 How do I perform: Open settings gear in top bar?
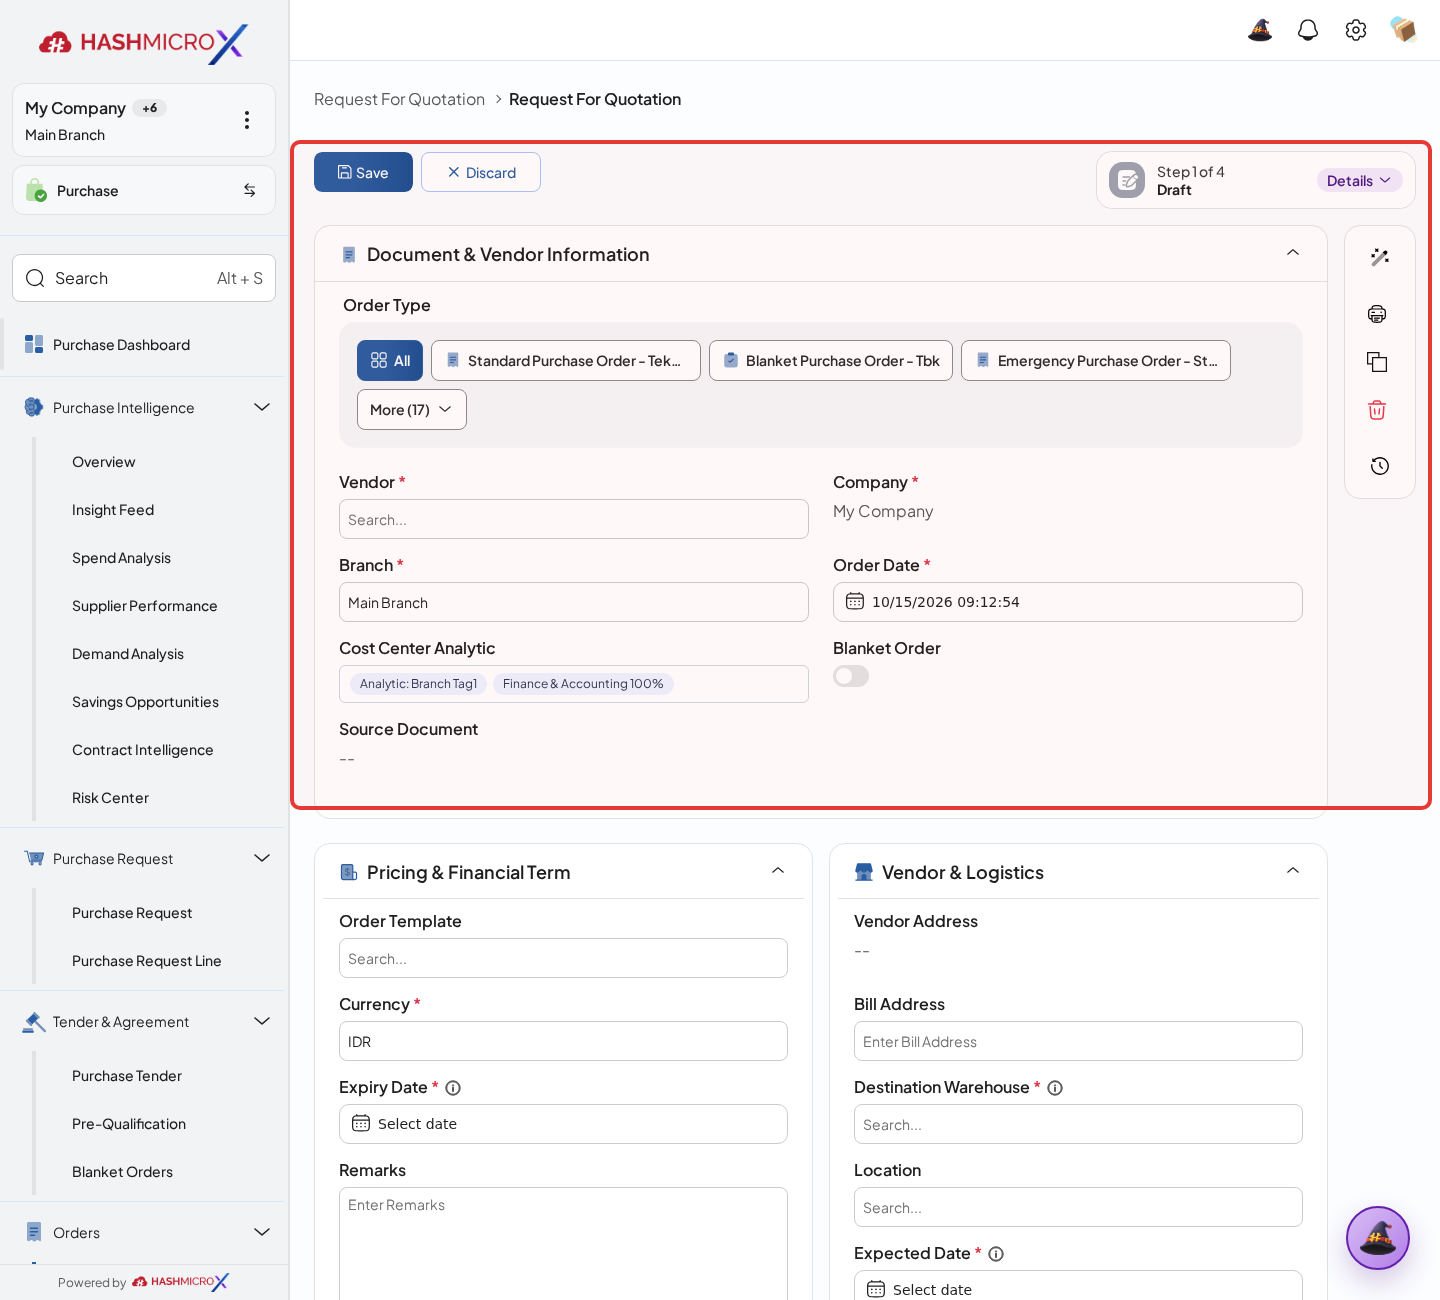(x=1356, y=30)
